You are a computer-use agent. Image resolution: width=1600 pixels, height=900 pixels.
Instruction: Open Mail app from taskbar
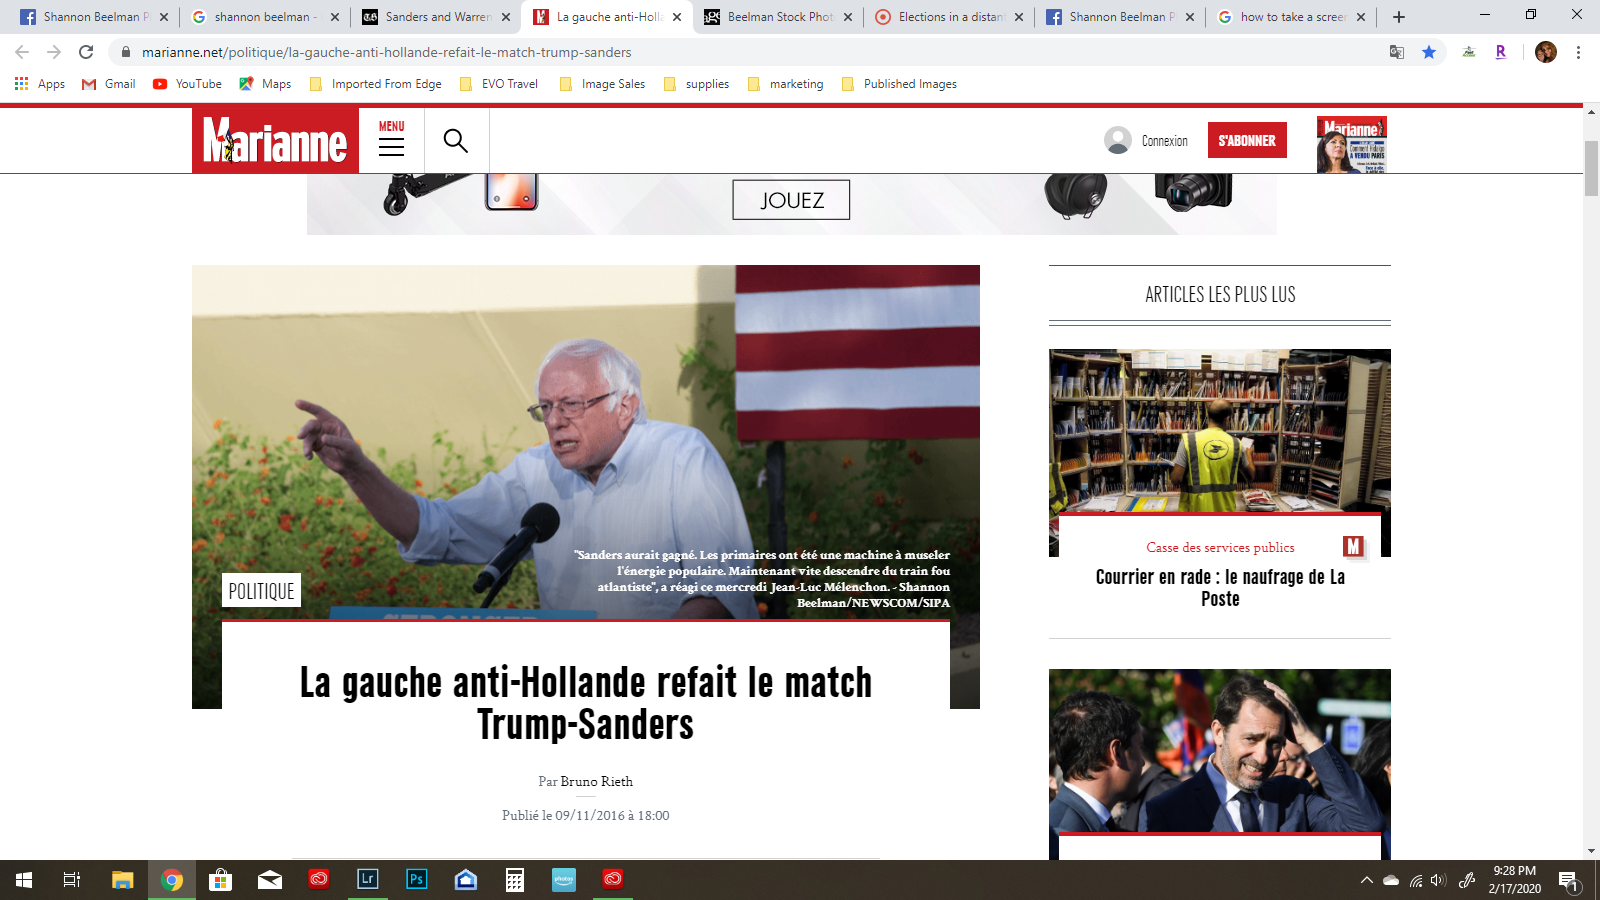[270, 880]
